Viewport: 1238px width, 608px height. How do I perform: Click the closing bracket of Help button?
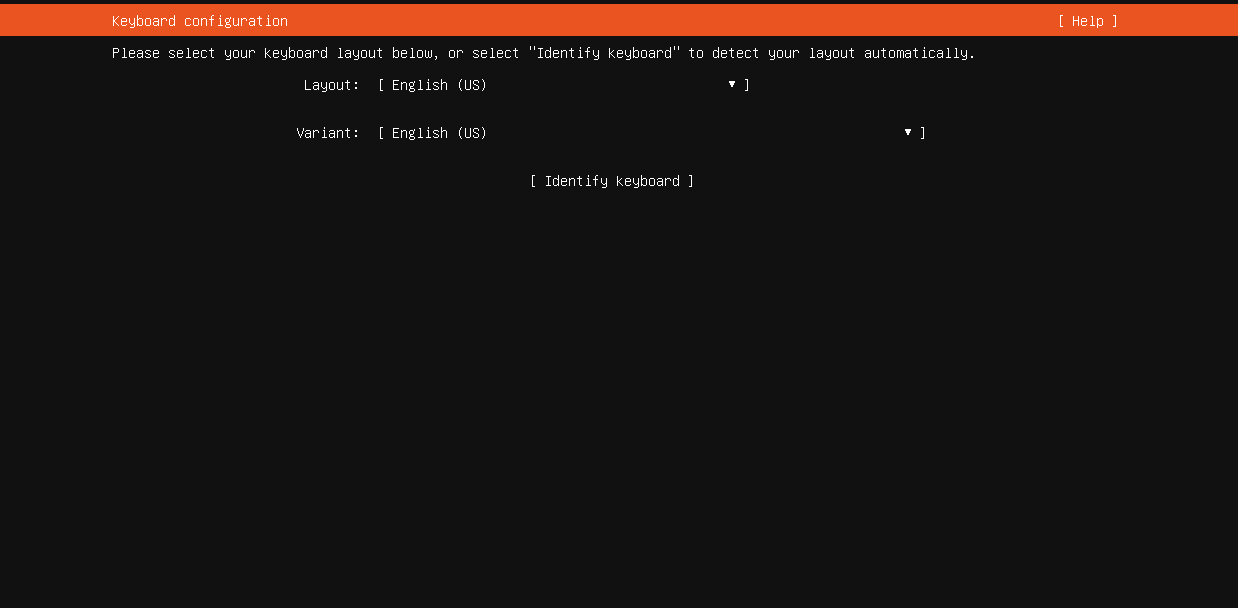(x=1115, y=21)
